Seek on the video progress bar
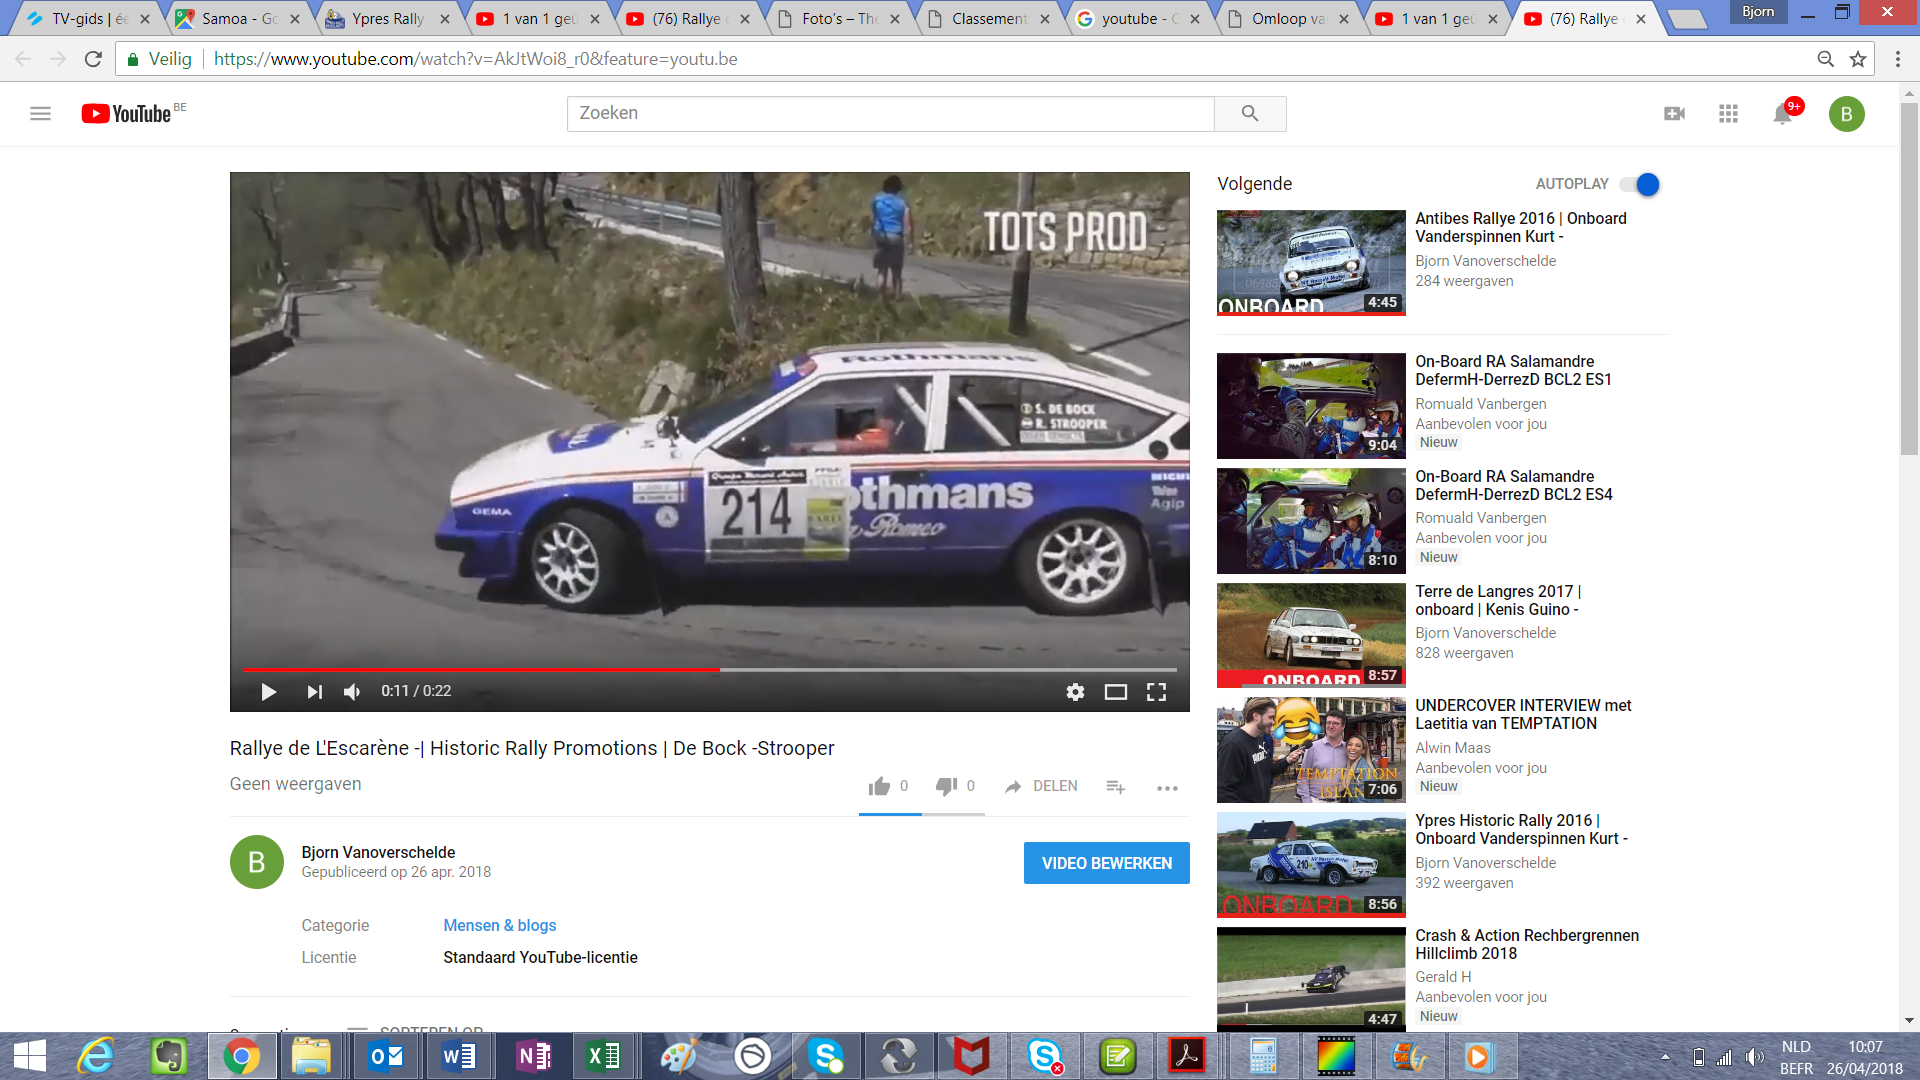The image size is (1920, 1080). tap(709, 669)
